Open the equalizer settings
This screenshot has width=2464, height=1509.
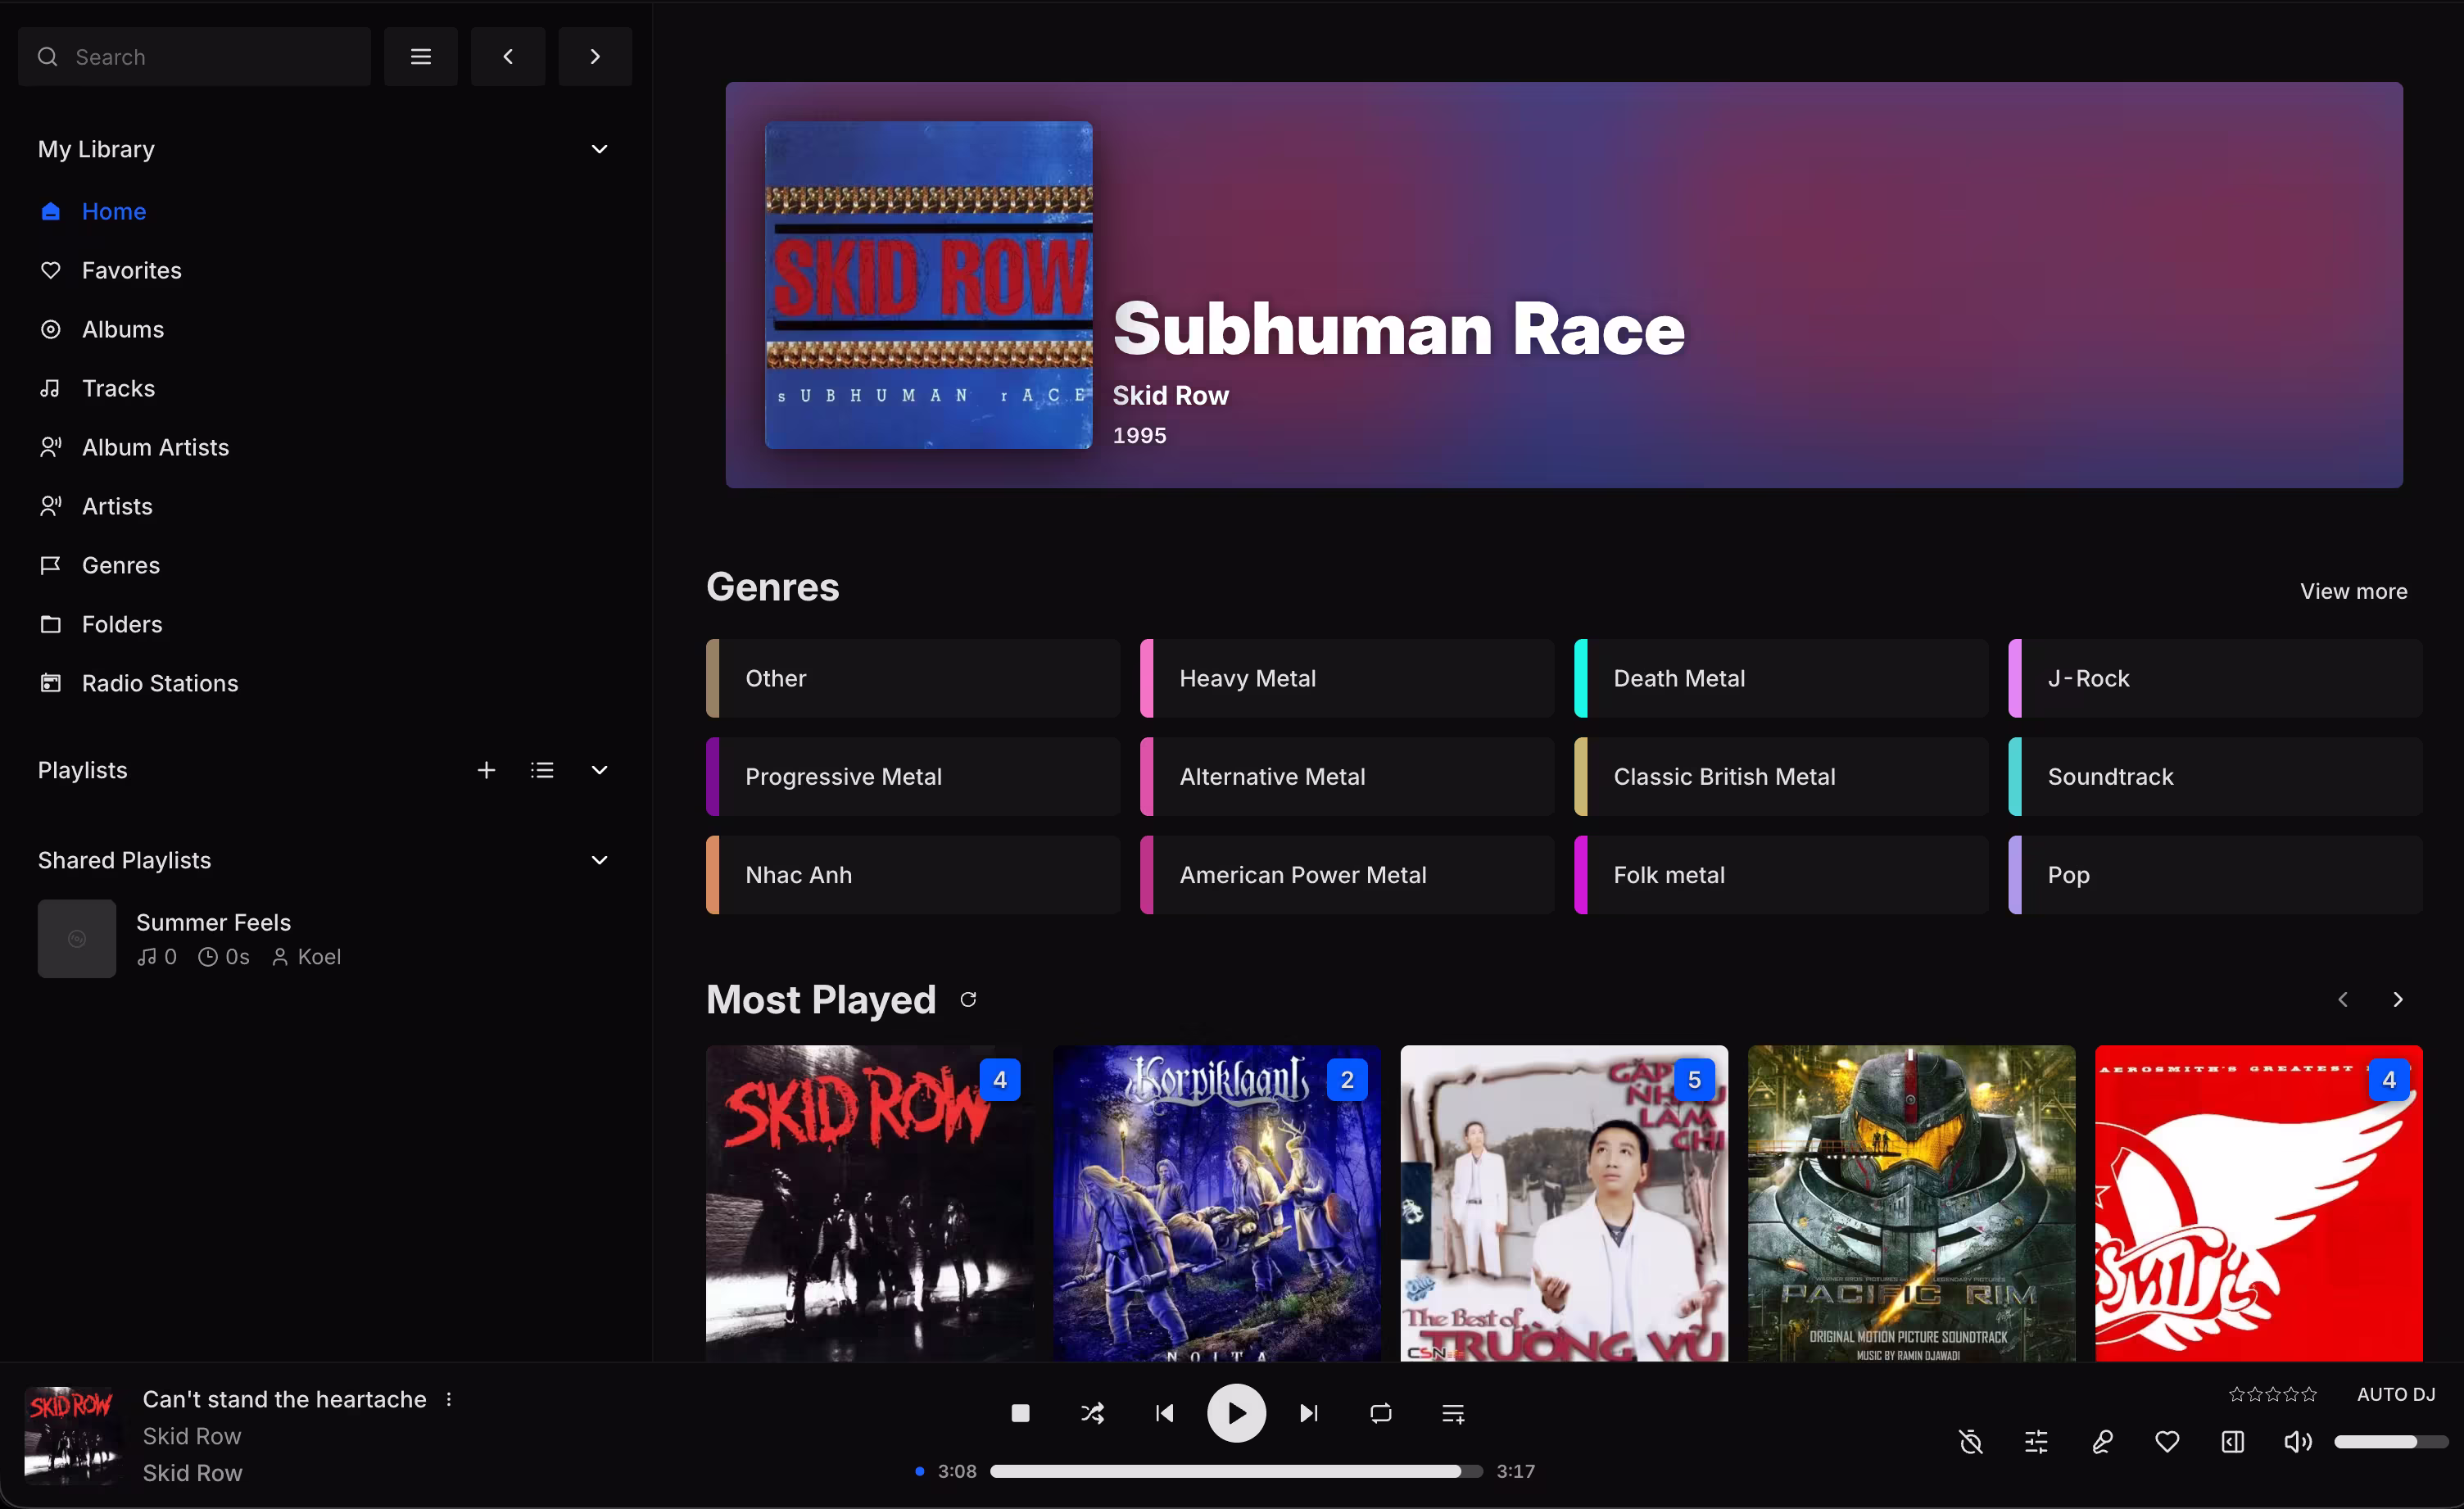point(2035,1441)
